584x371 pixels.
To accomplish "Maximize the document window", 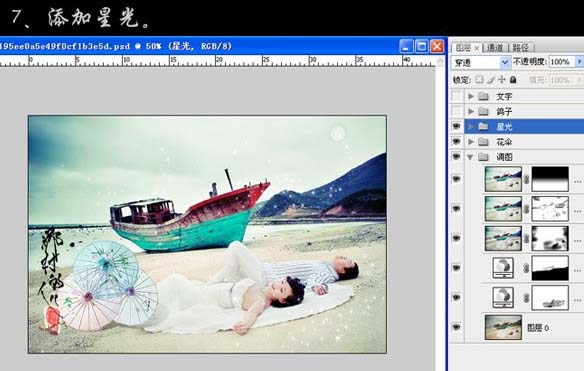I will pos(422,47).
